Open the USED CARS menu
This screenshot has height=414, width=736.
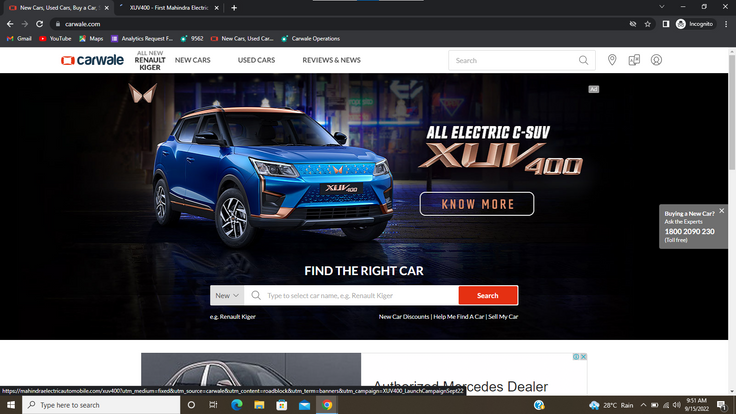(x=256, y=60)
